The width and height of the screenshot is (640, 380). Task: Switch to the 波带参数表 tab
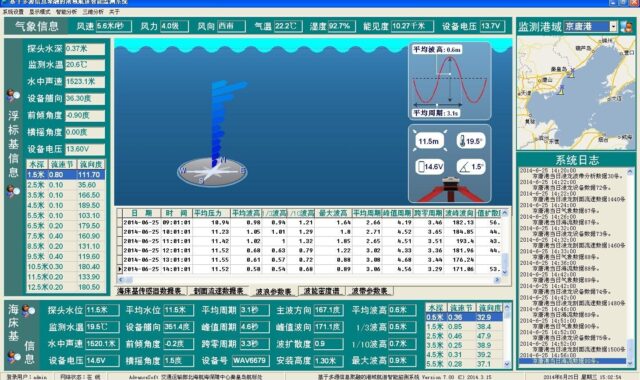tap(370, 291)
